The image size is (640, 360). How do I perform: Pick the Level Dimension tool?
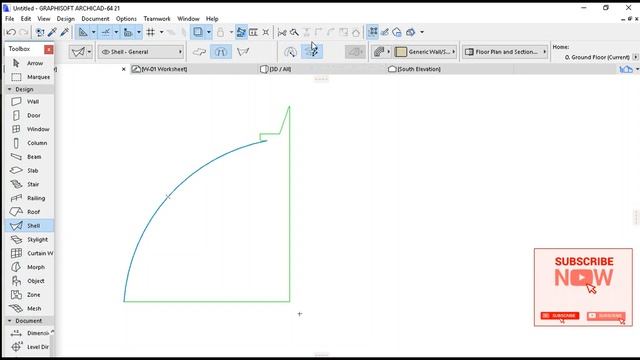pos(29,347)
